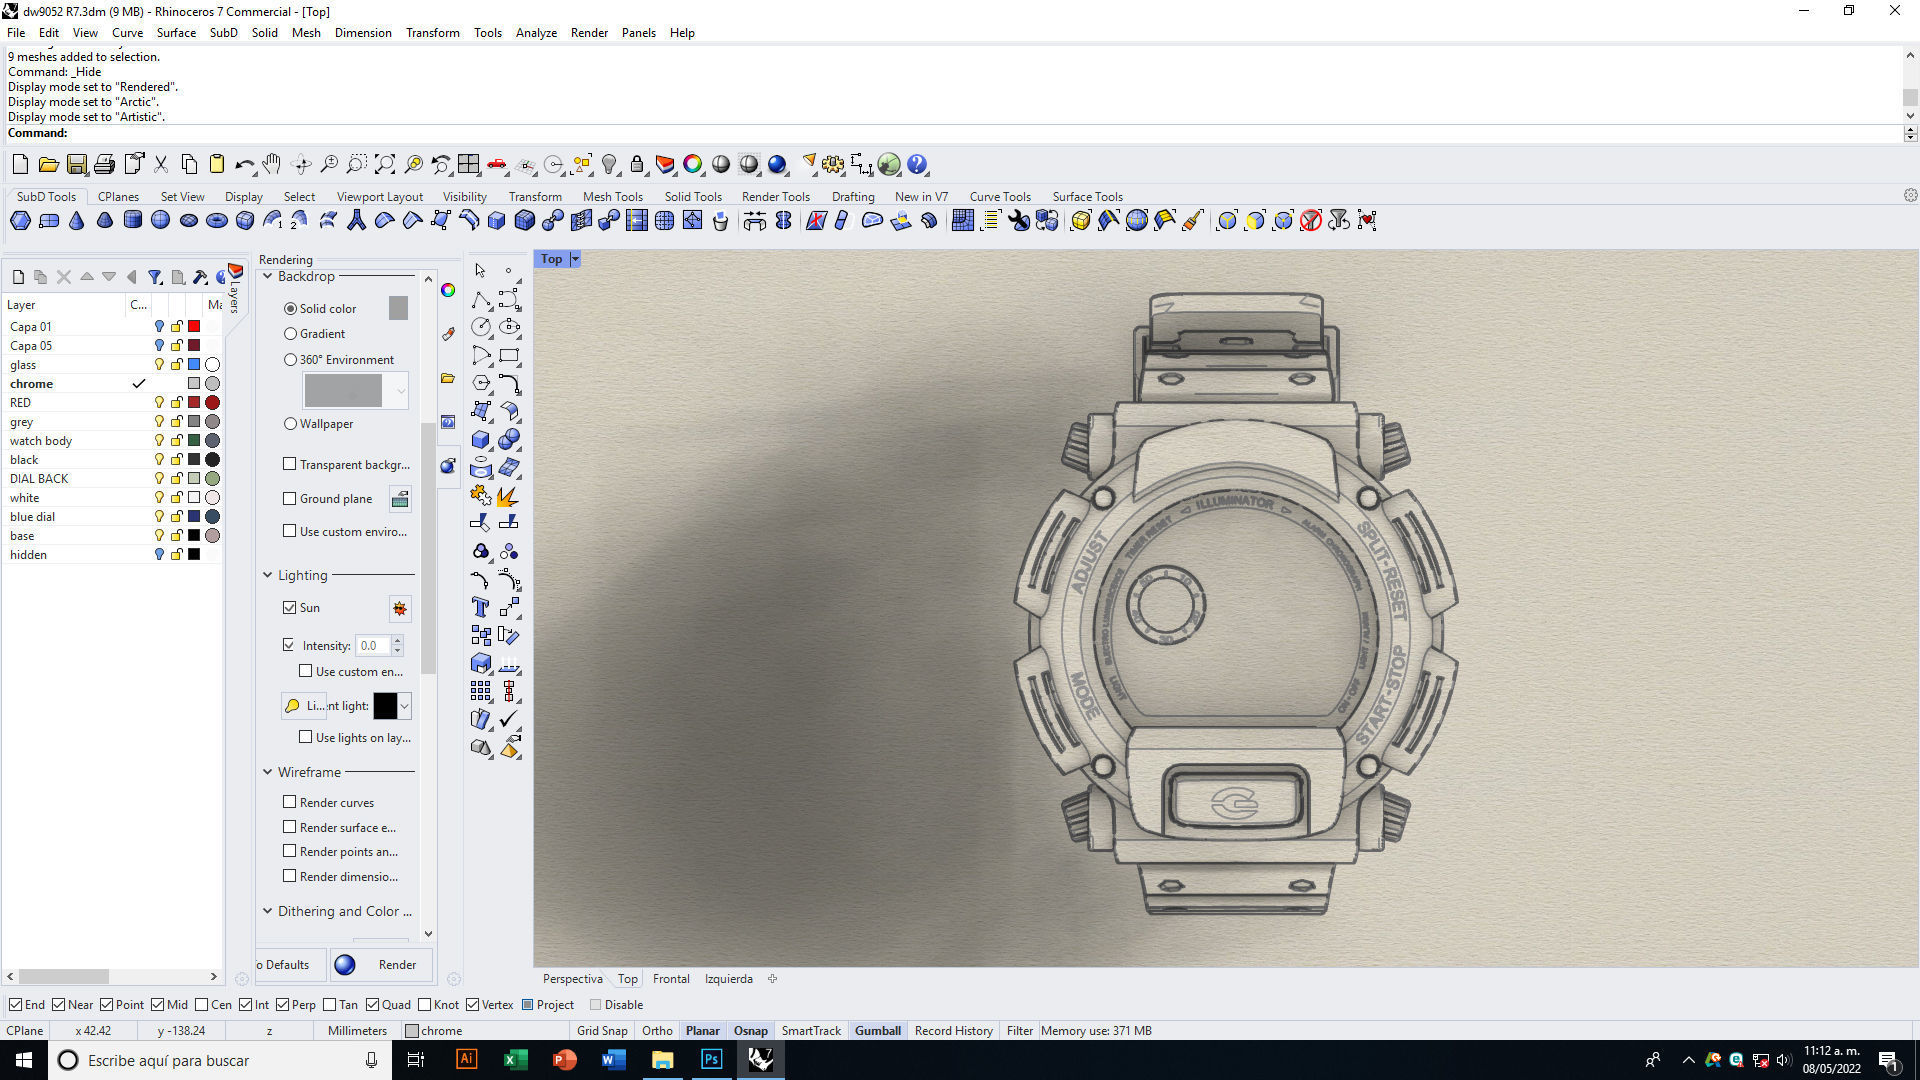Enable the Ground plane checkbox
Image resolution: width=1920 pixels, height=1080 pixels.
pyautogui.click(x=290, y=498)
